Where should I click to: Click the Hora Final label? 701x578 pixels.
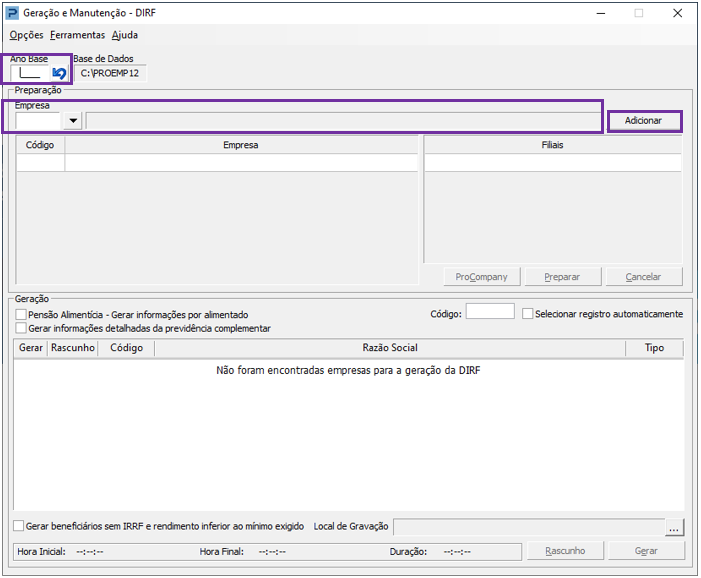coord(222,552)
